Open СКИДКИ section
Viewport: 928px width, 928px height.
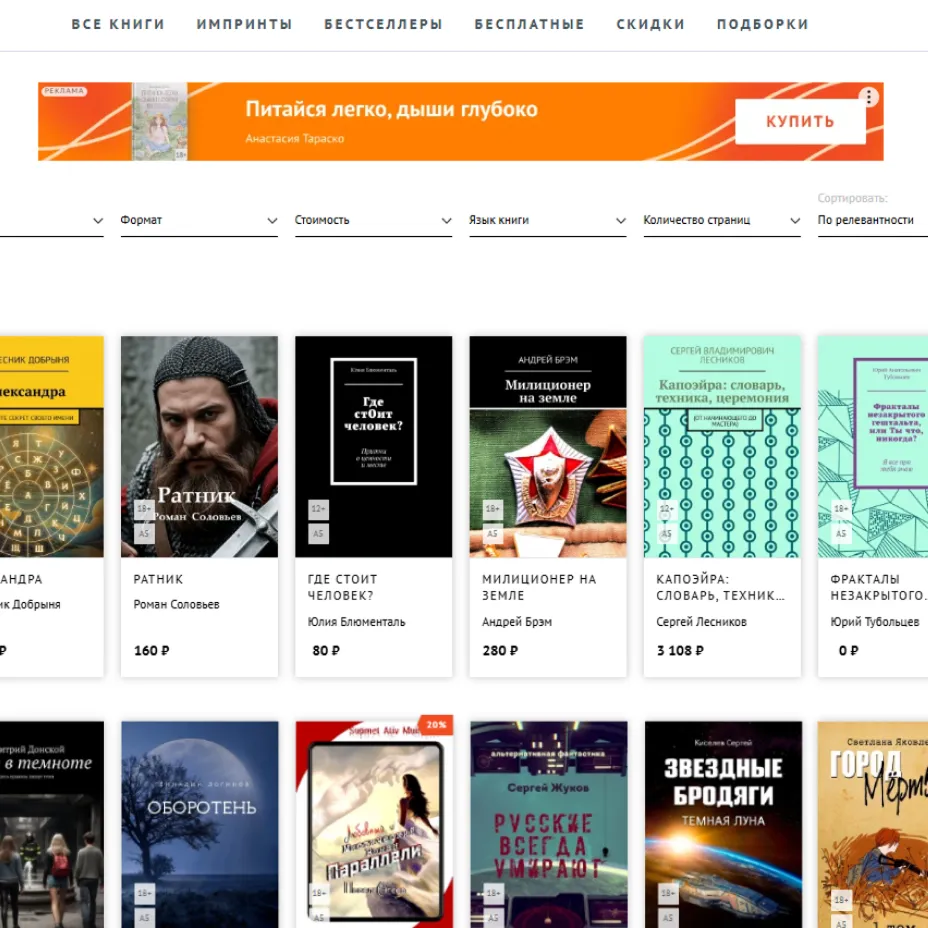coord(650,24)
